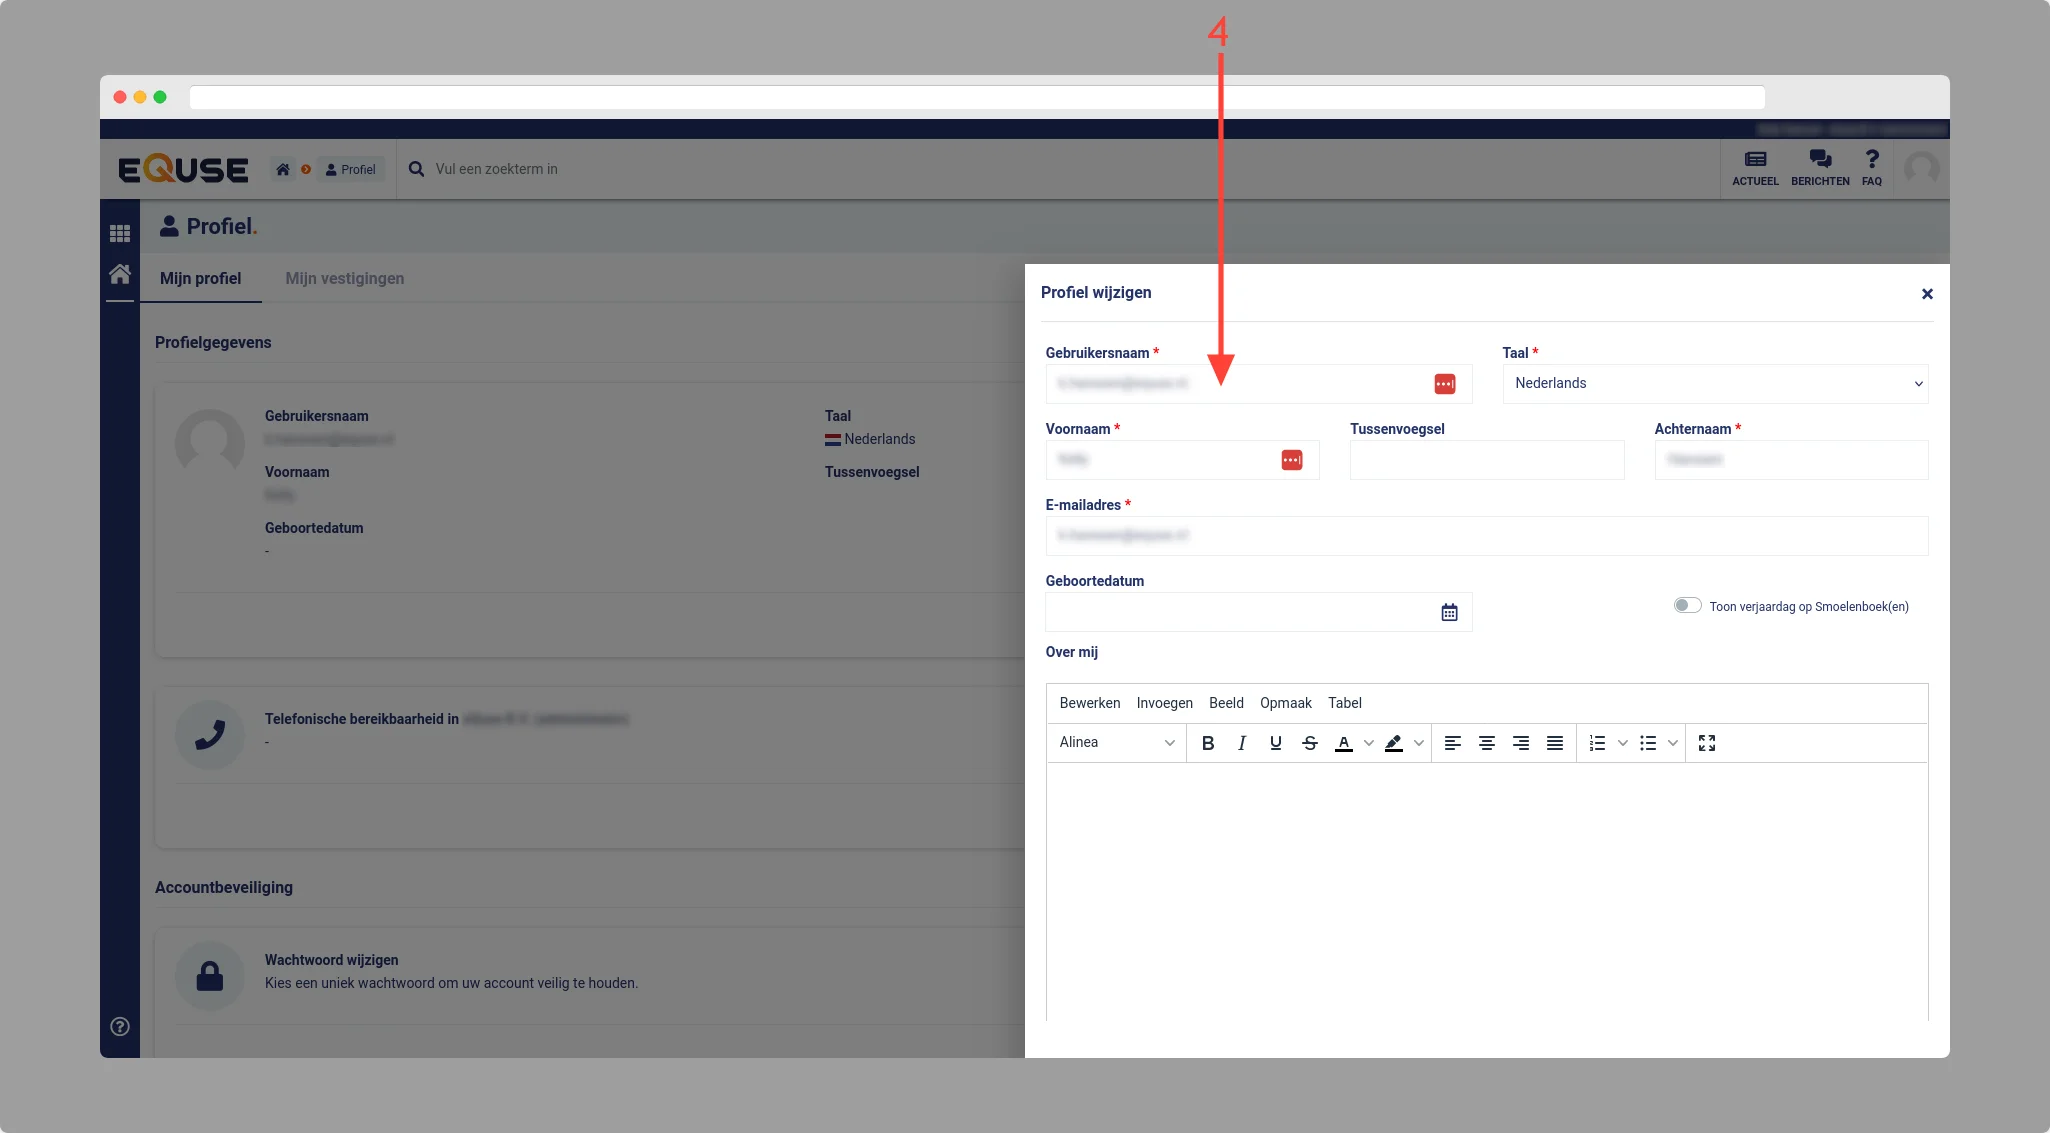Open text color picker arrow
The image size is (2050, 1133).
[x=1369, y=743]
